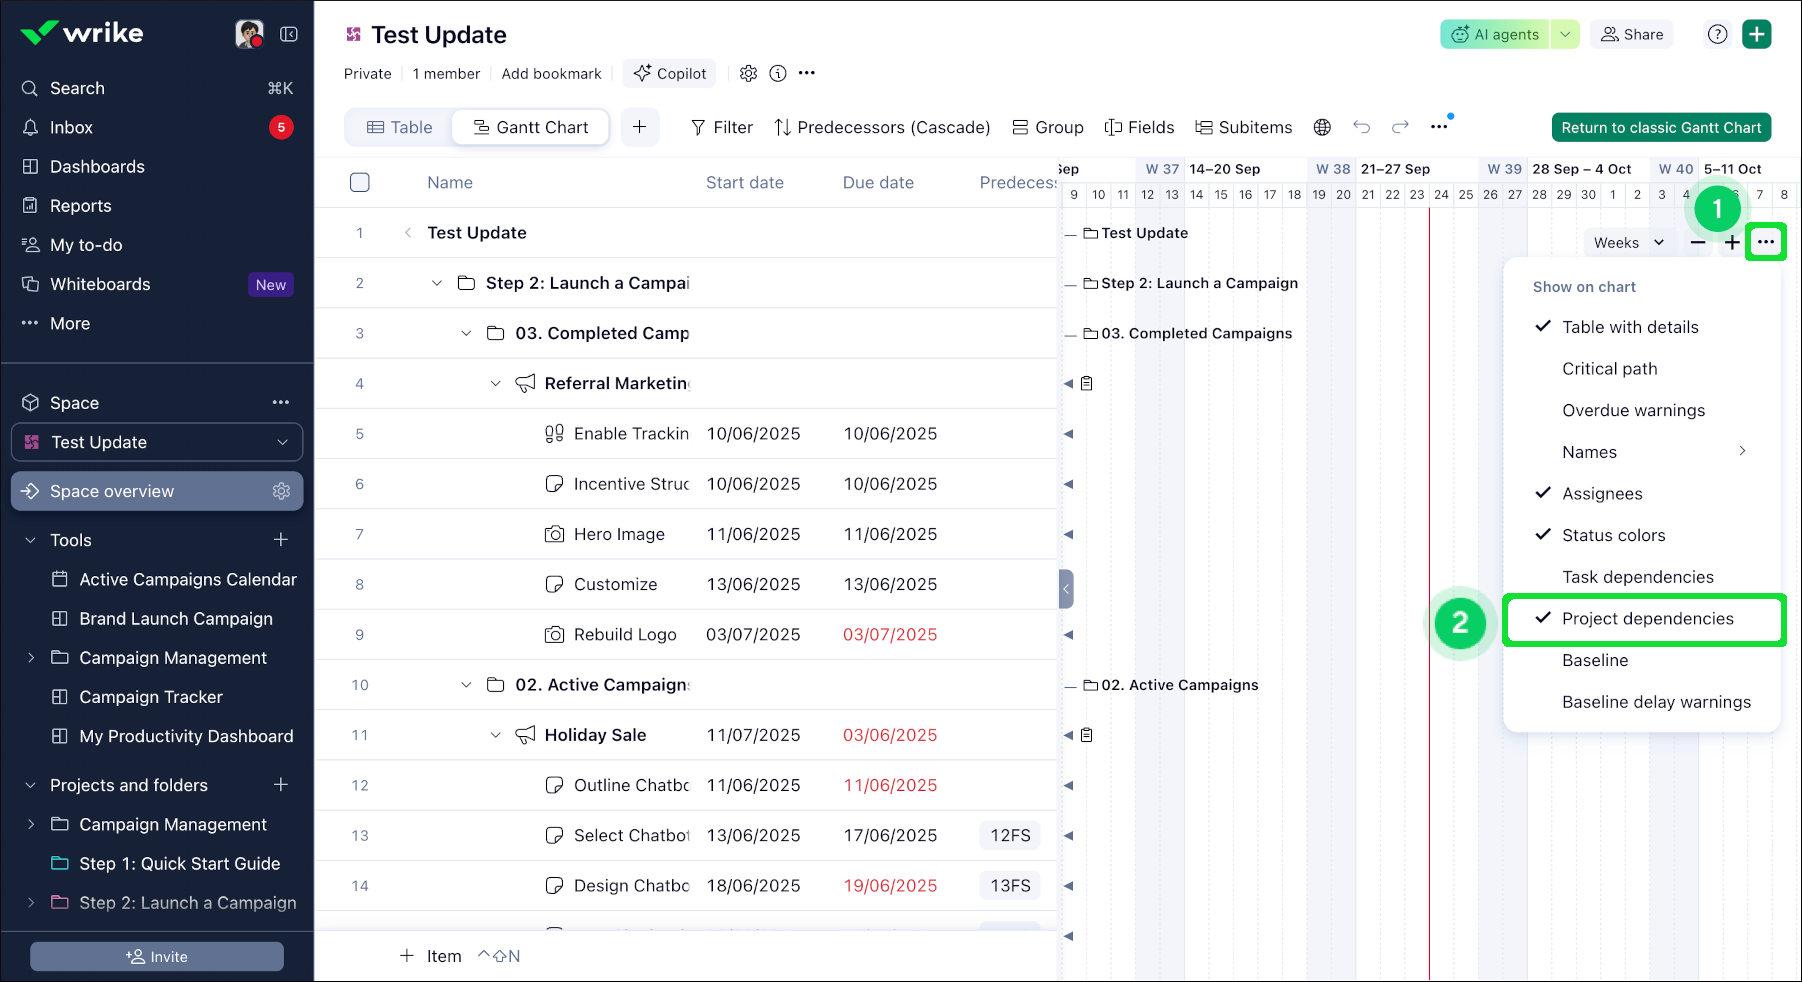This screenshot has height=982, width=1802.
Task: Open Space overview settings gear
Action: coord(281,491)
